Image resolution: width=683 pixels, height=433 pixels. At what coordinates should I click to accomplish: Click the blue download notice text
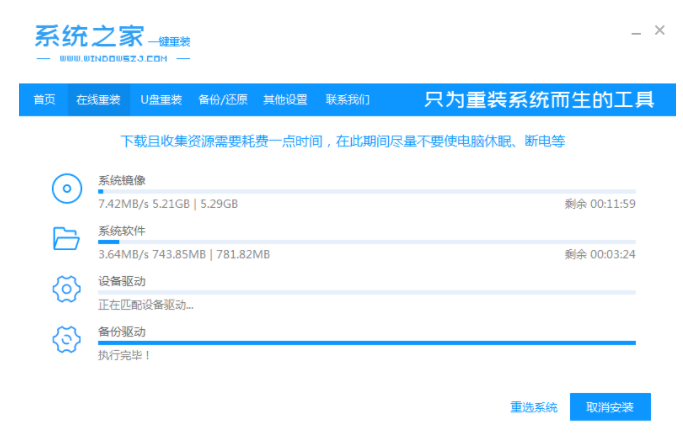click(343, 141)
